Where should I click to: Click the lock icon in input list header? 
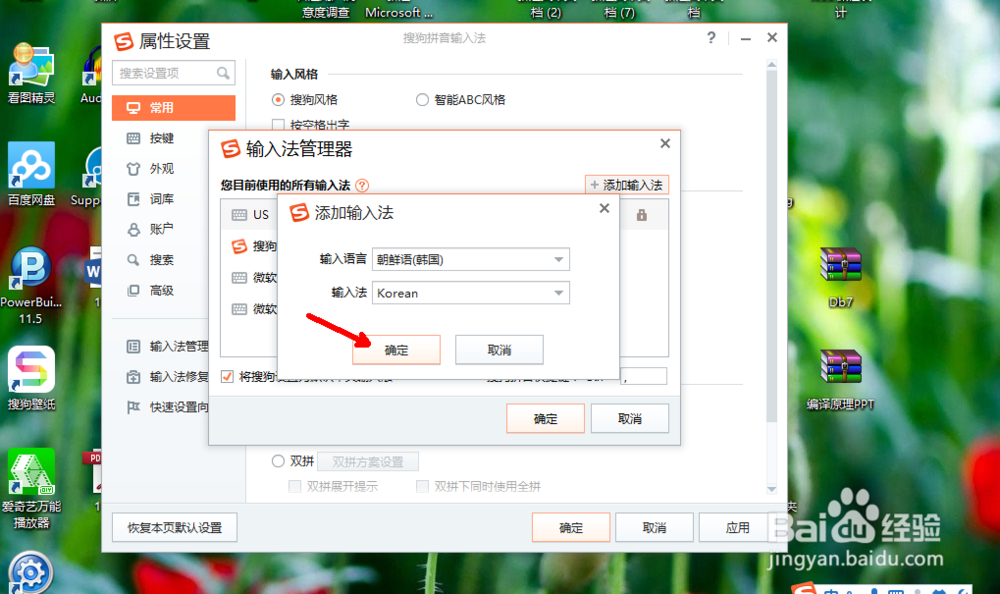642,215
